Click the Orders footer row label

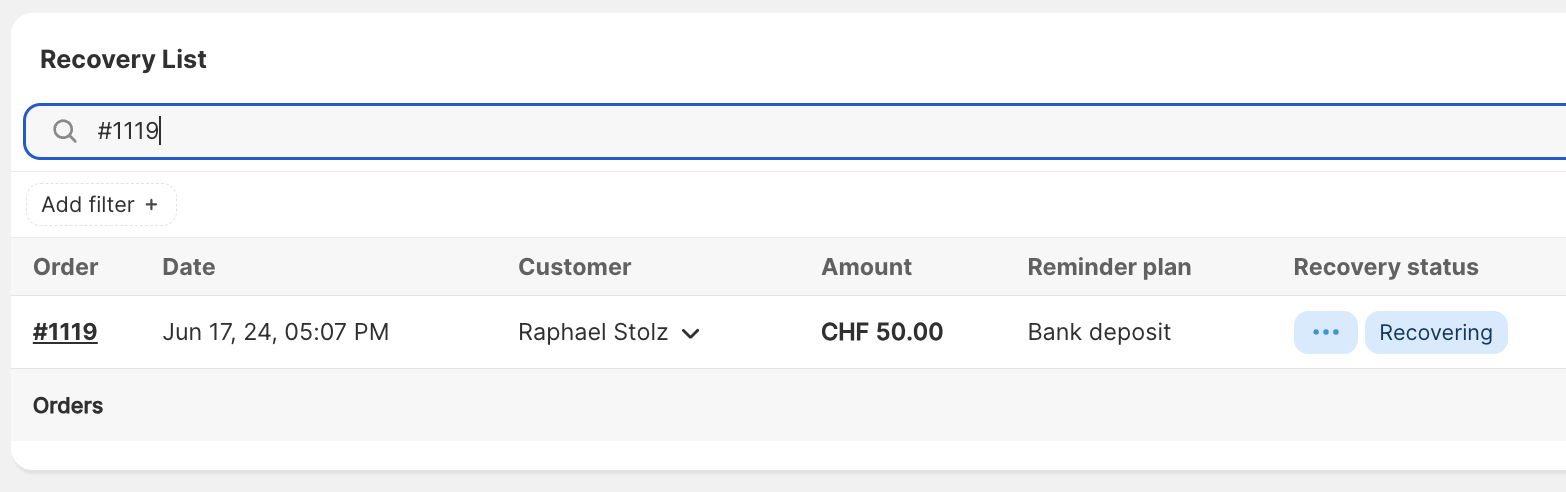point(68,405)
